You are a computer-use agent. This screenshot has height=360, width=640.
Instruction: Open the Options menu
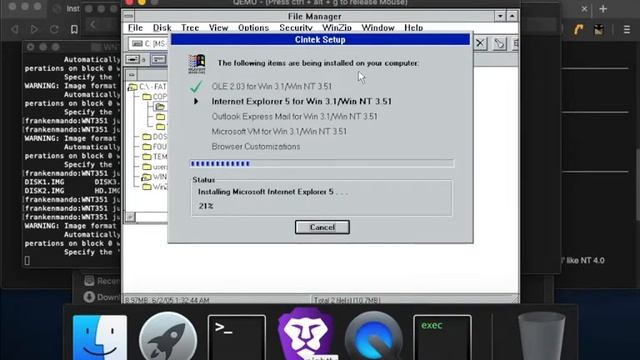coord(253,28)
